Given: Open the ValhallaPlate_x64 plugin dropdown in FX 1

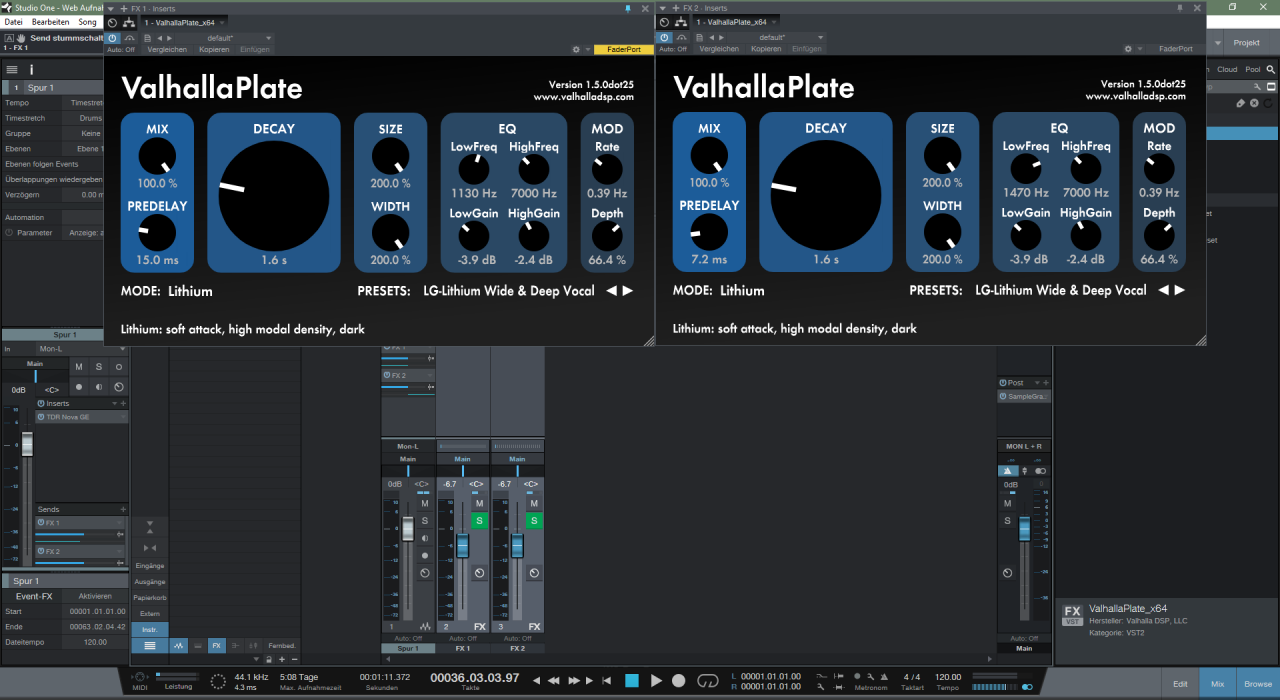Looking at the screenshot, I should [183, 22].
